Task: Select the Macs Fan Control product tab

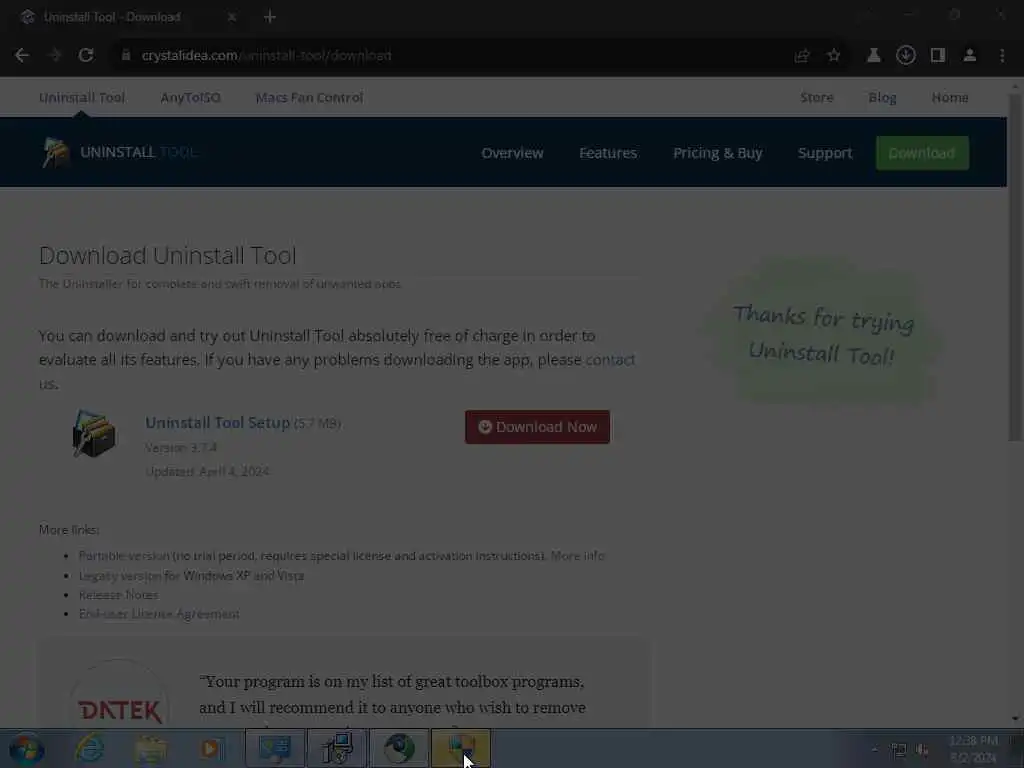Action: point(309,97)
